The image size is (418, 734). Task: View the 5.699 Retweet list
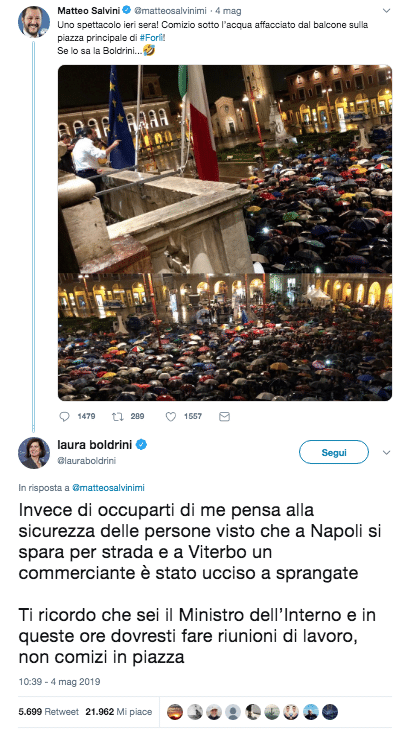(x=49, y=712)
